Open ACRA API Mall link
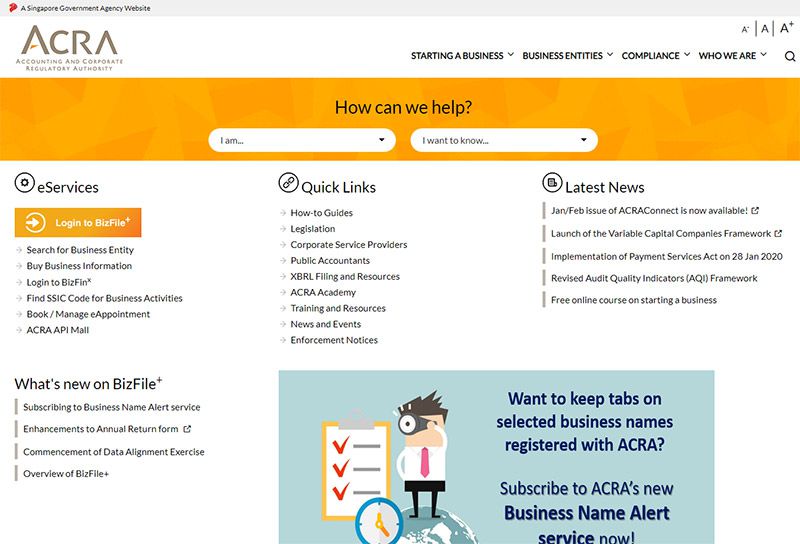 coord(58,330)
